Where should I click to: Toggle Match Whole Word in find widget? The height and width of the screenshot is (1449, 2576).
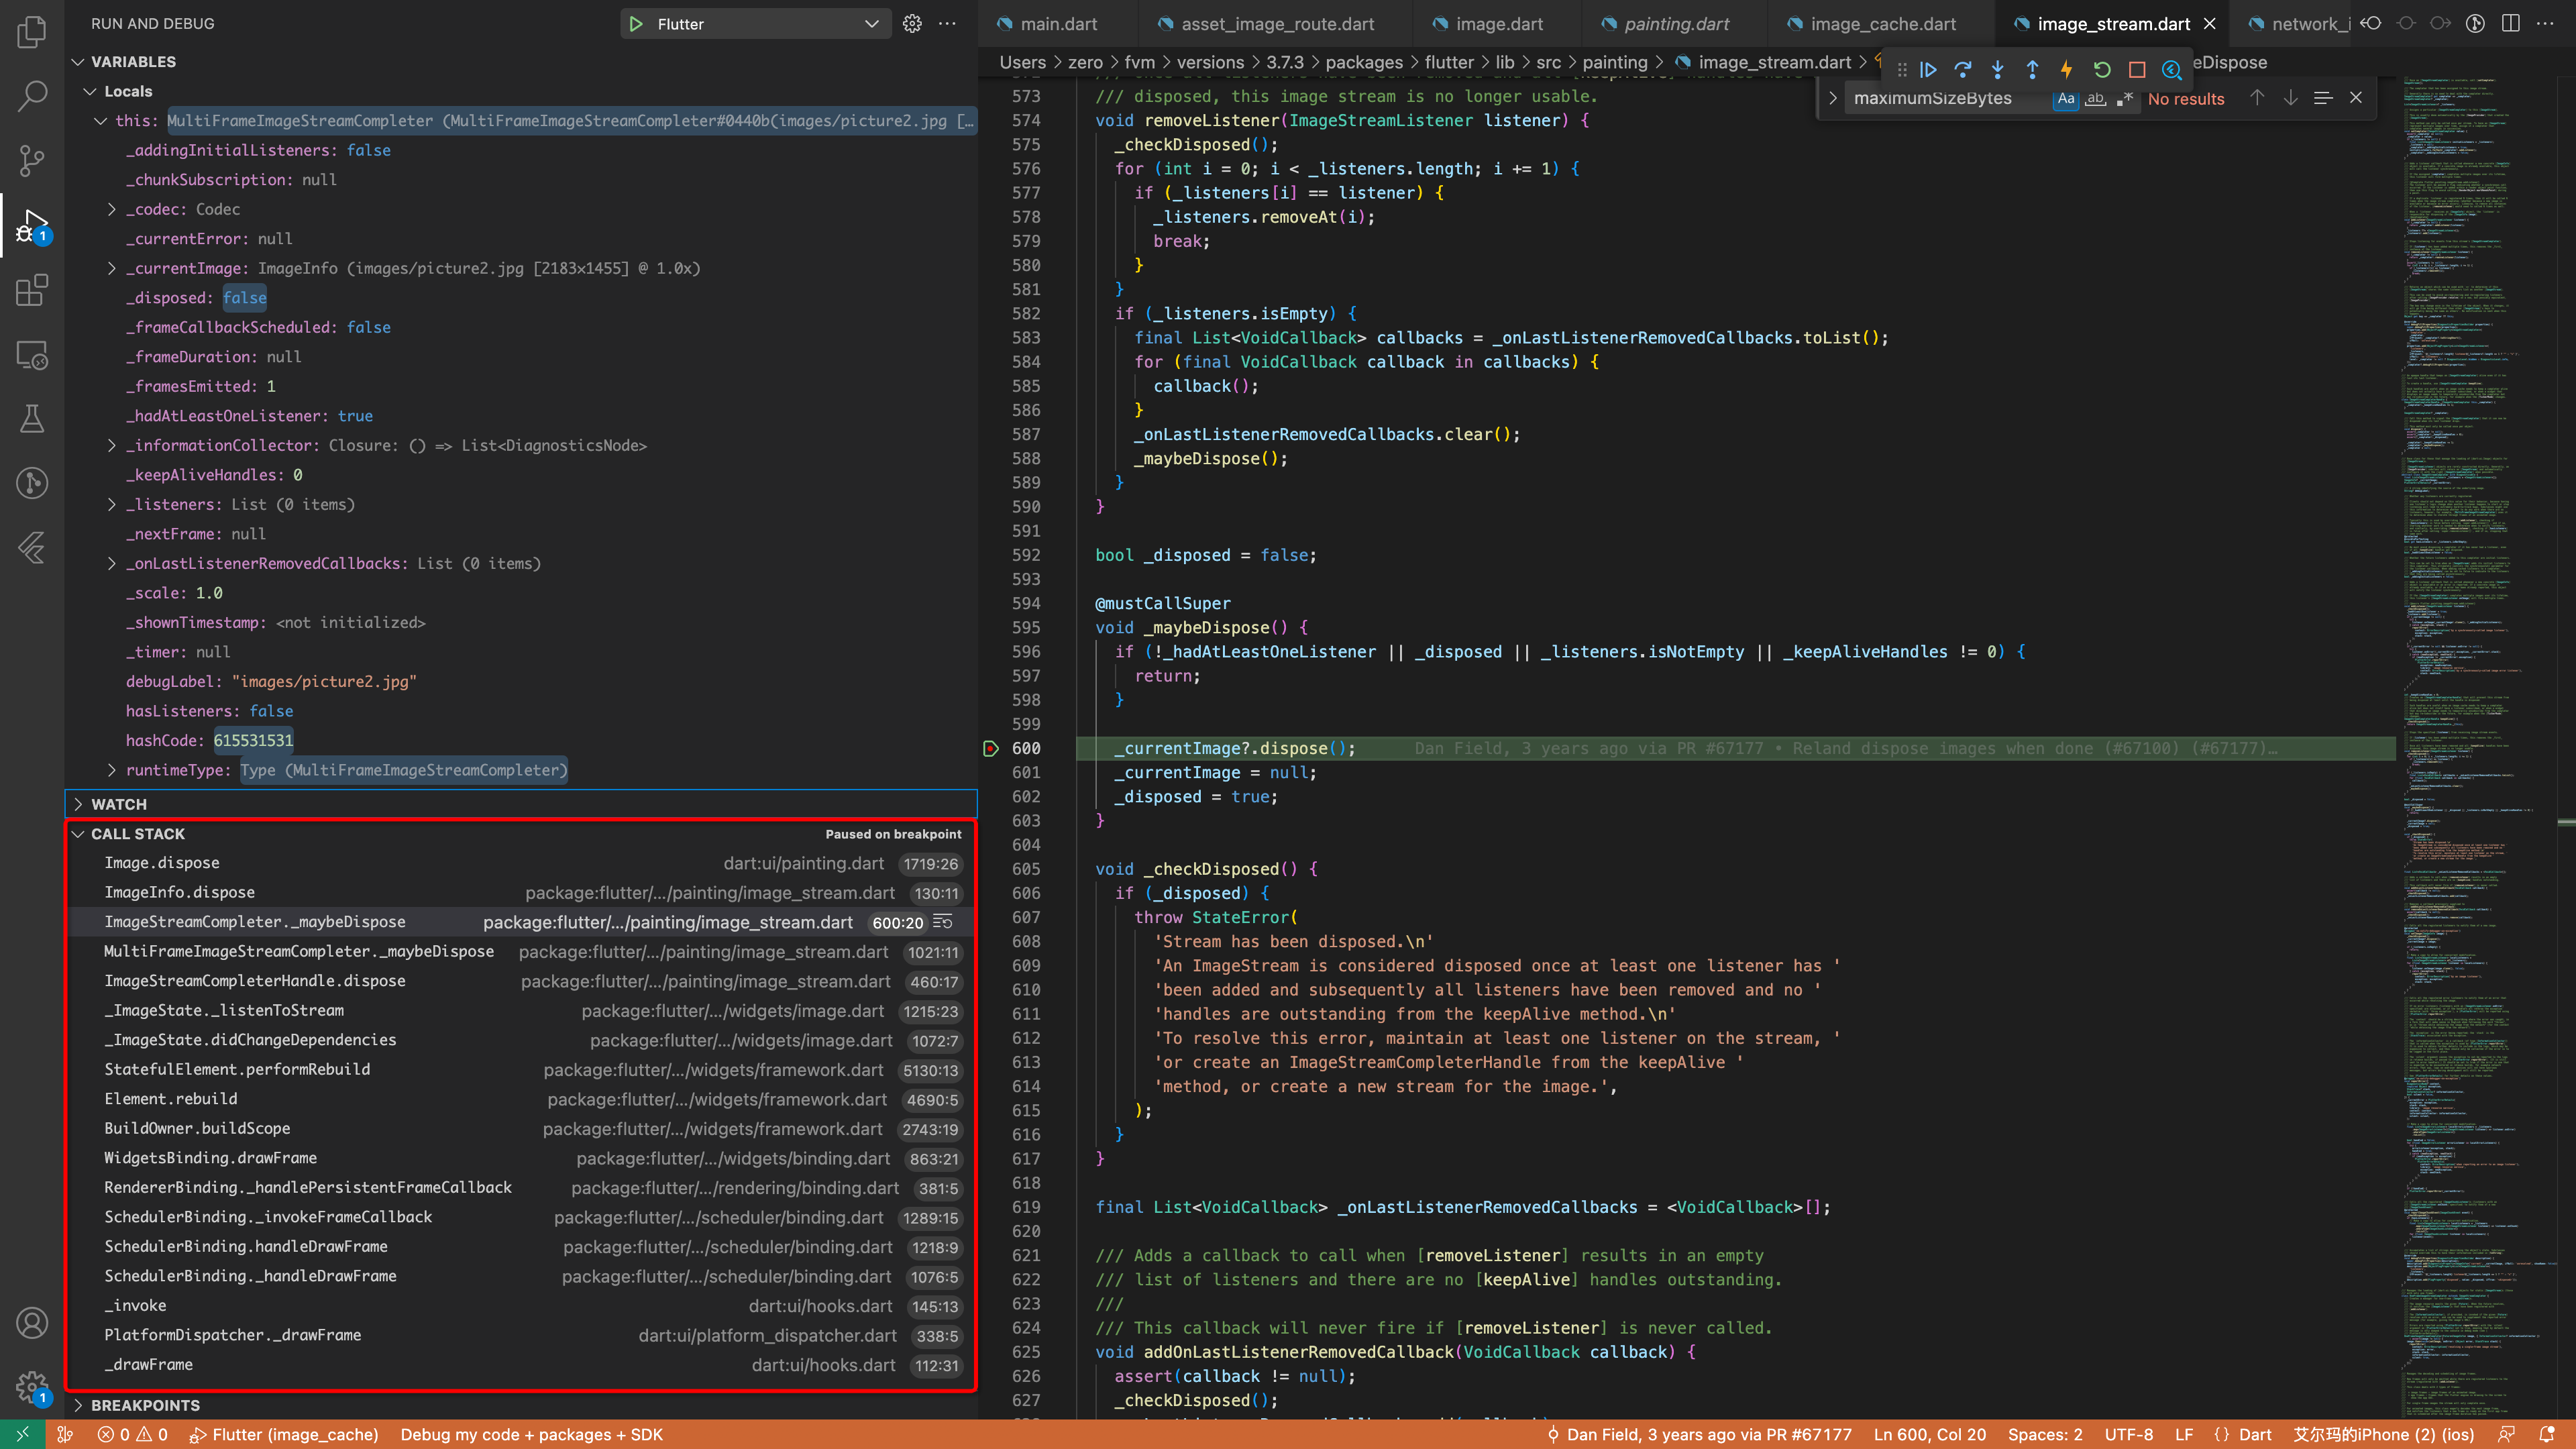point(2095,99)
